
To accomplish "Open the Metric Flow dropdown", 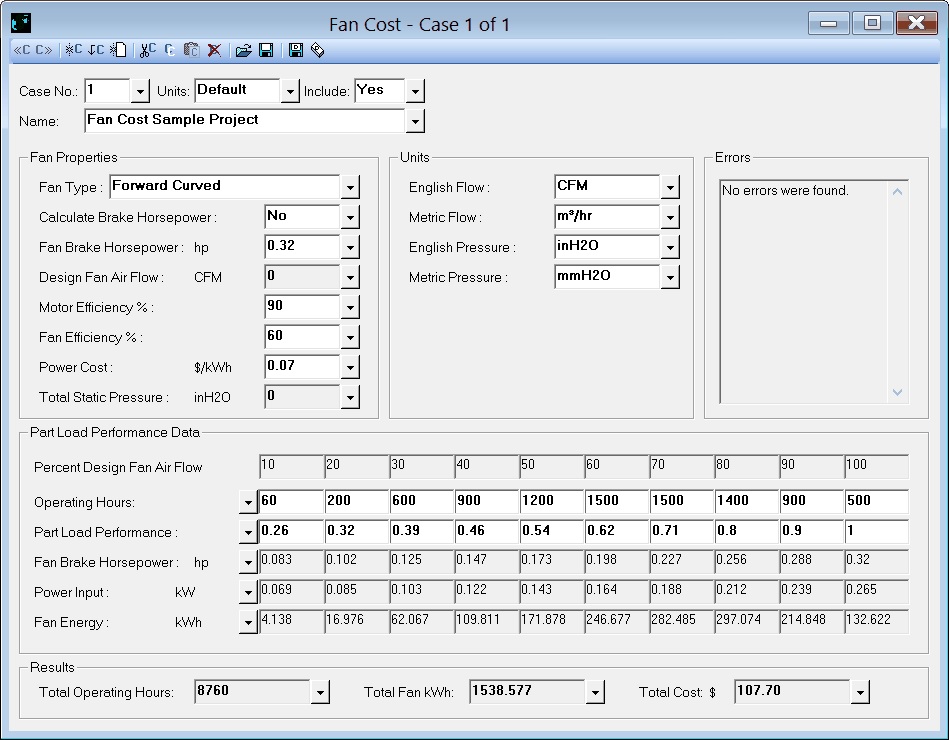I will [670, 217].
